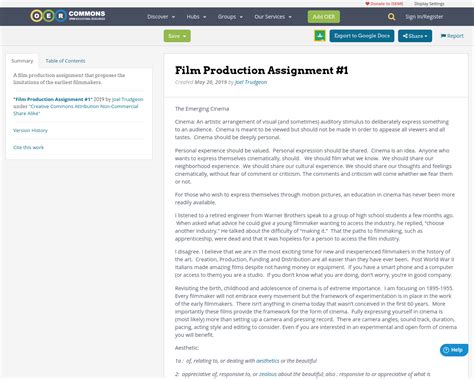Expand the Groups dropdown menu

click(x=230, y=17)
